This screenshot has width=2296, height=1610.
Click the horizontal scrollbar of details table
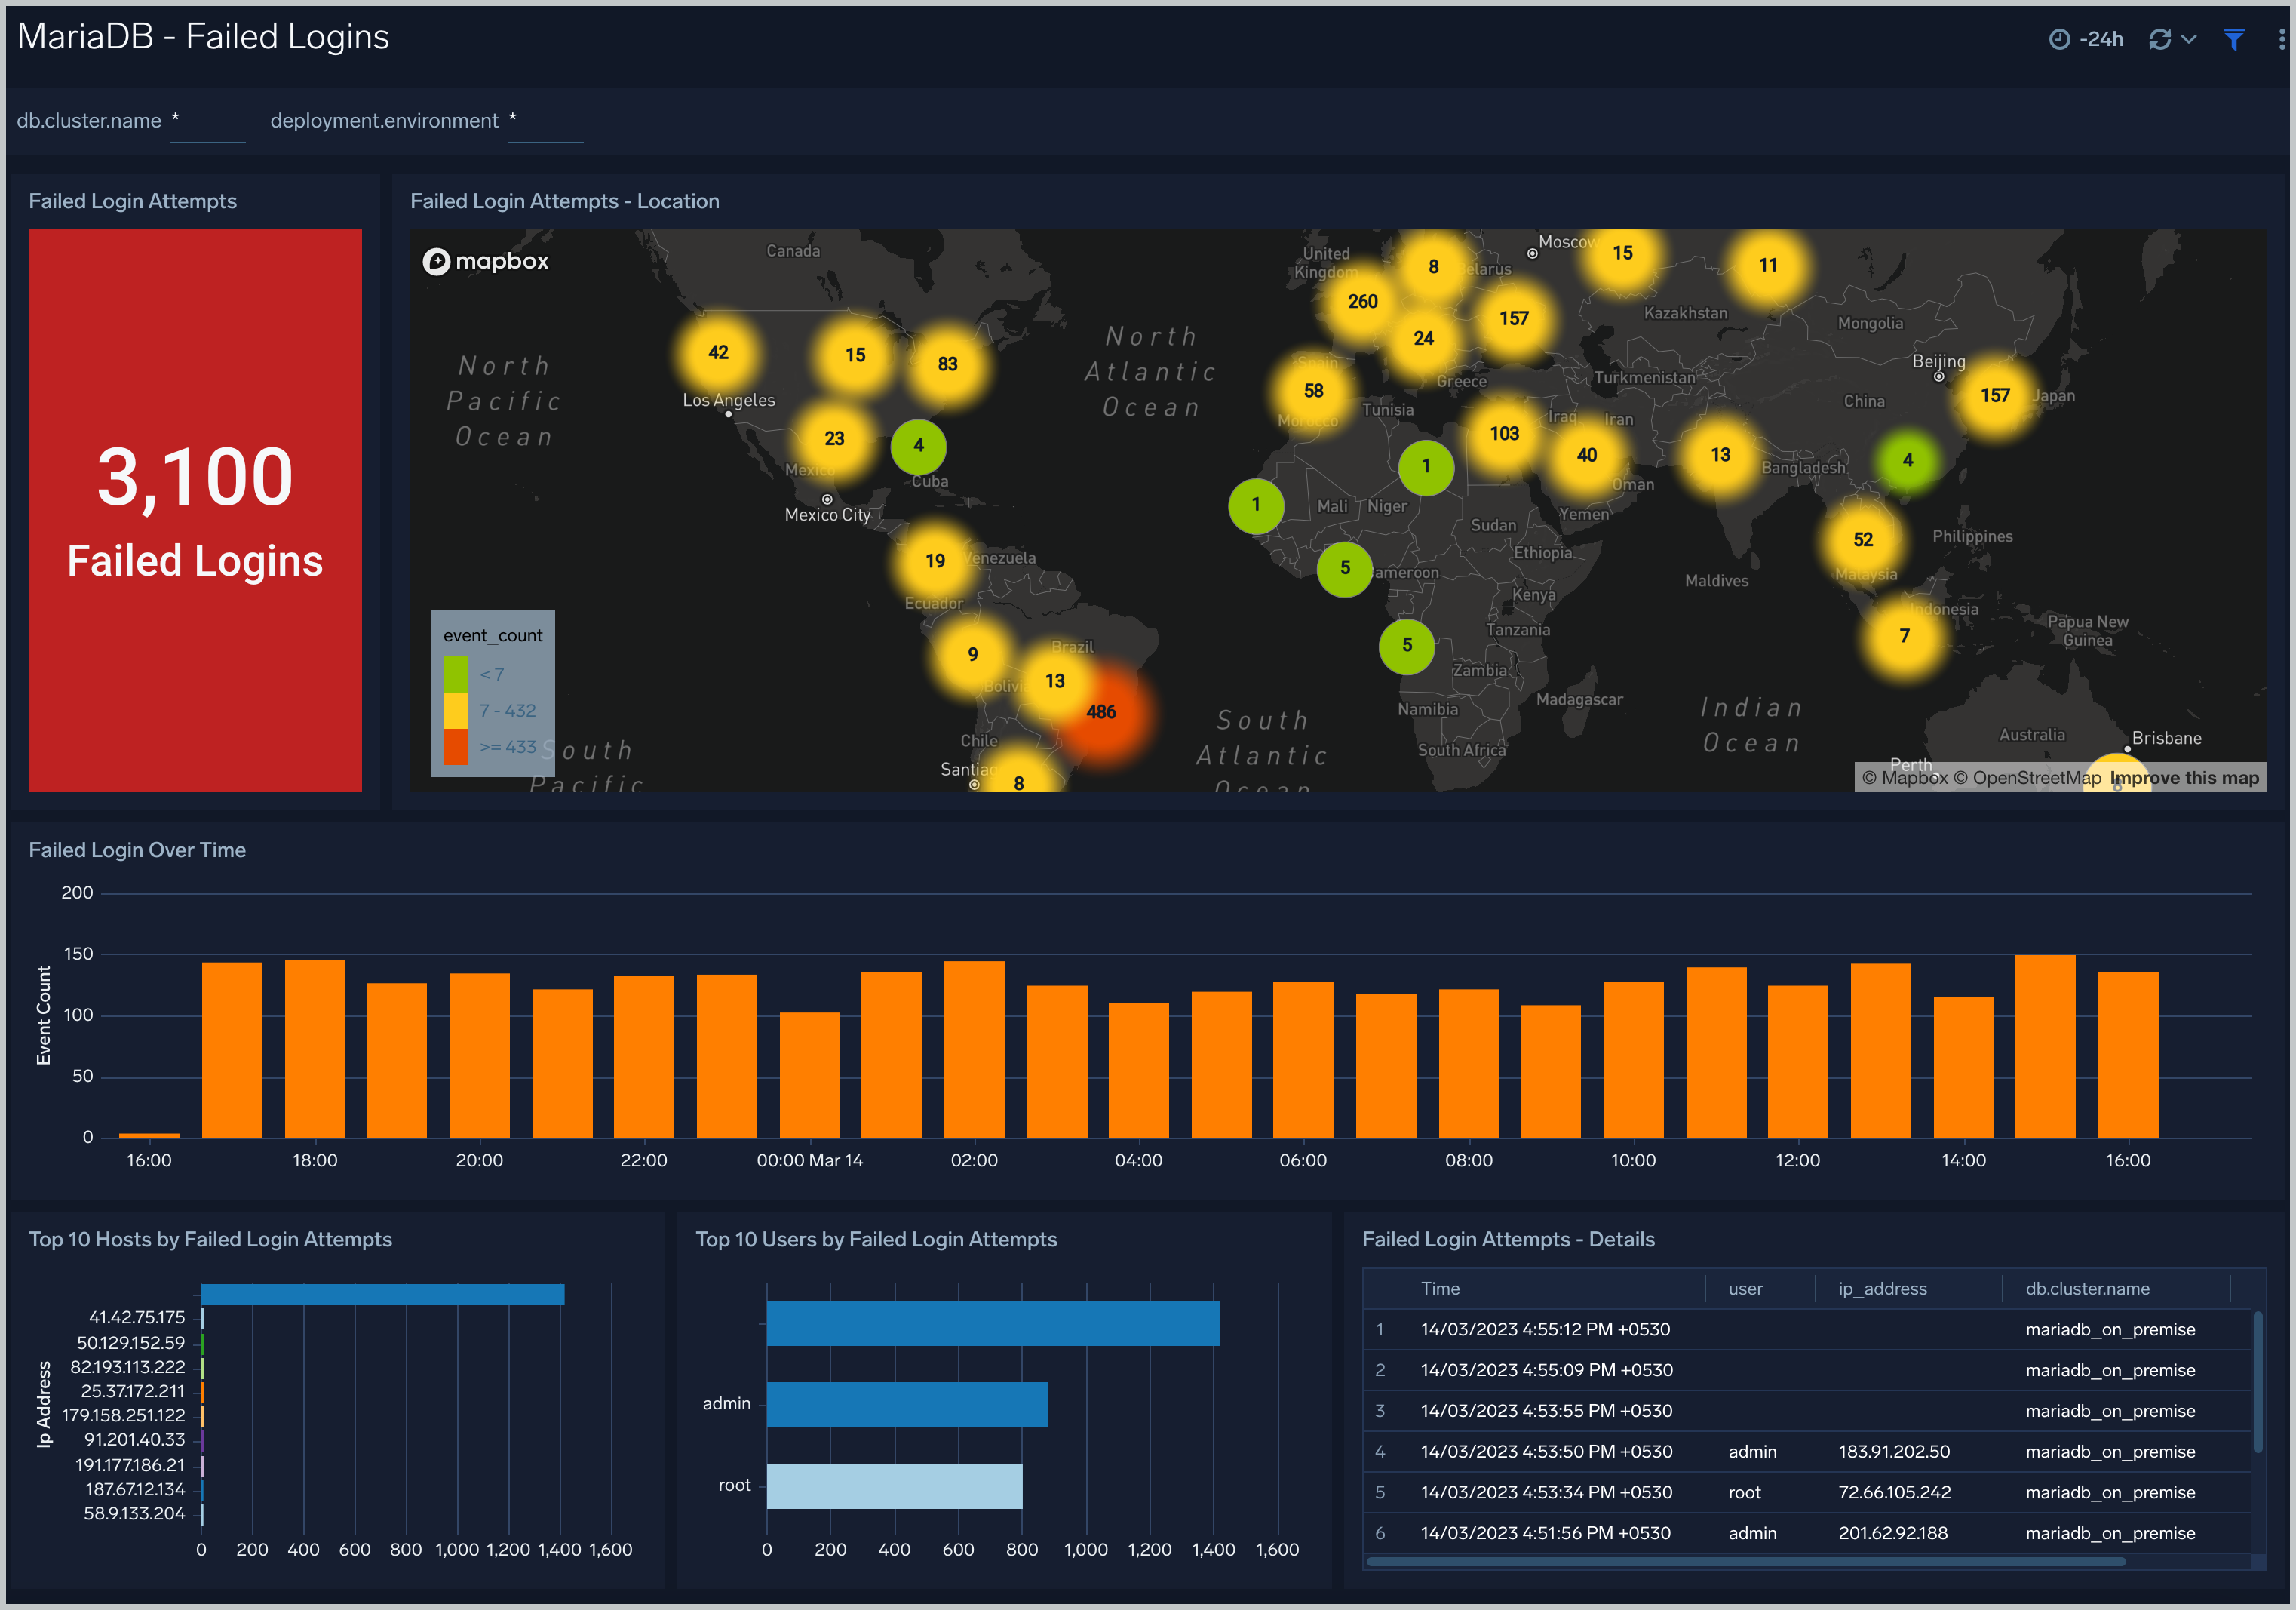1745,1561
